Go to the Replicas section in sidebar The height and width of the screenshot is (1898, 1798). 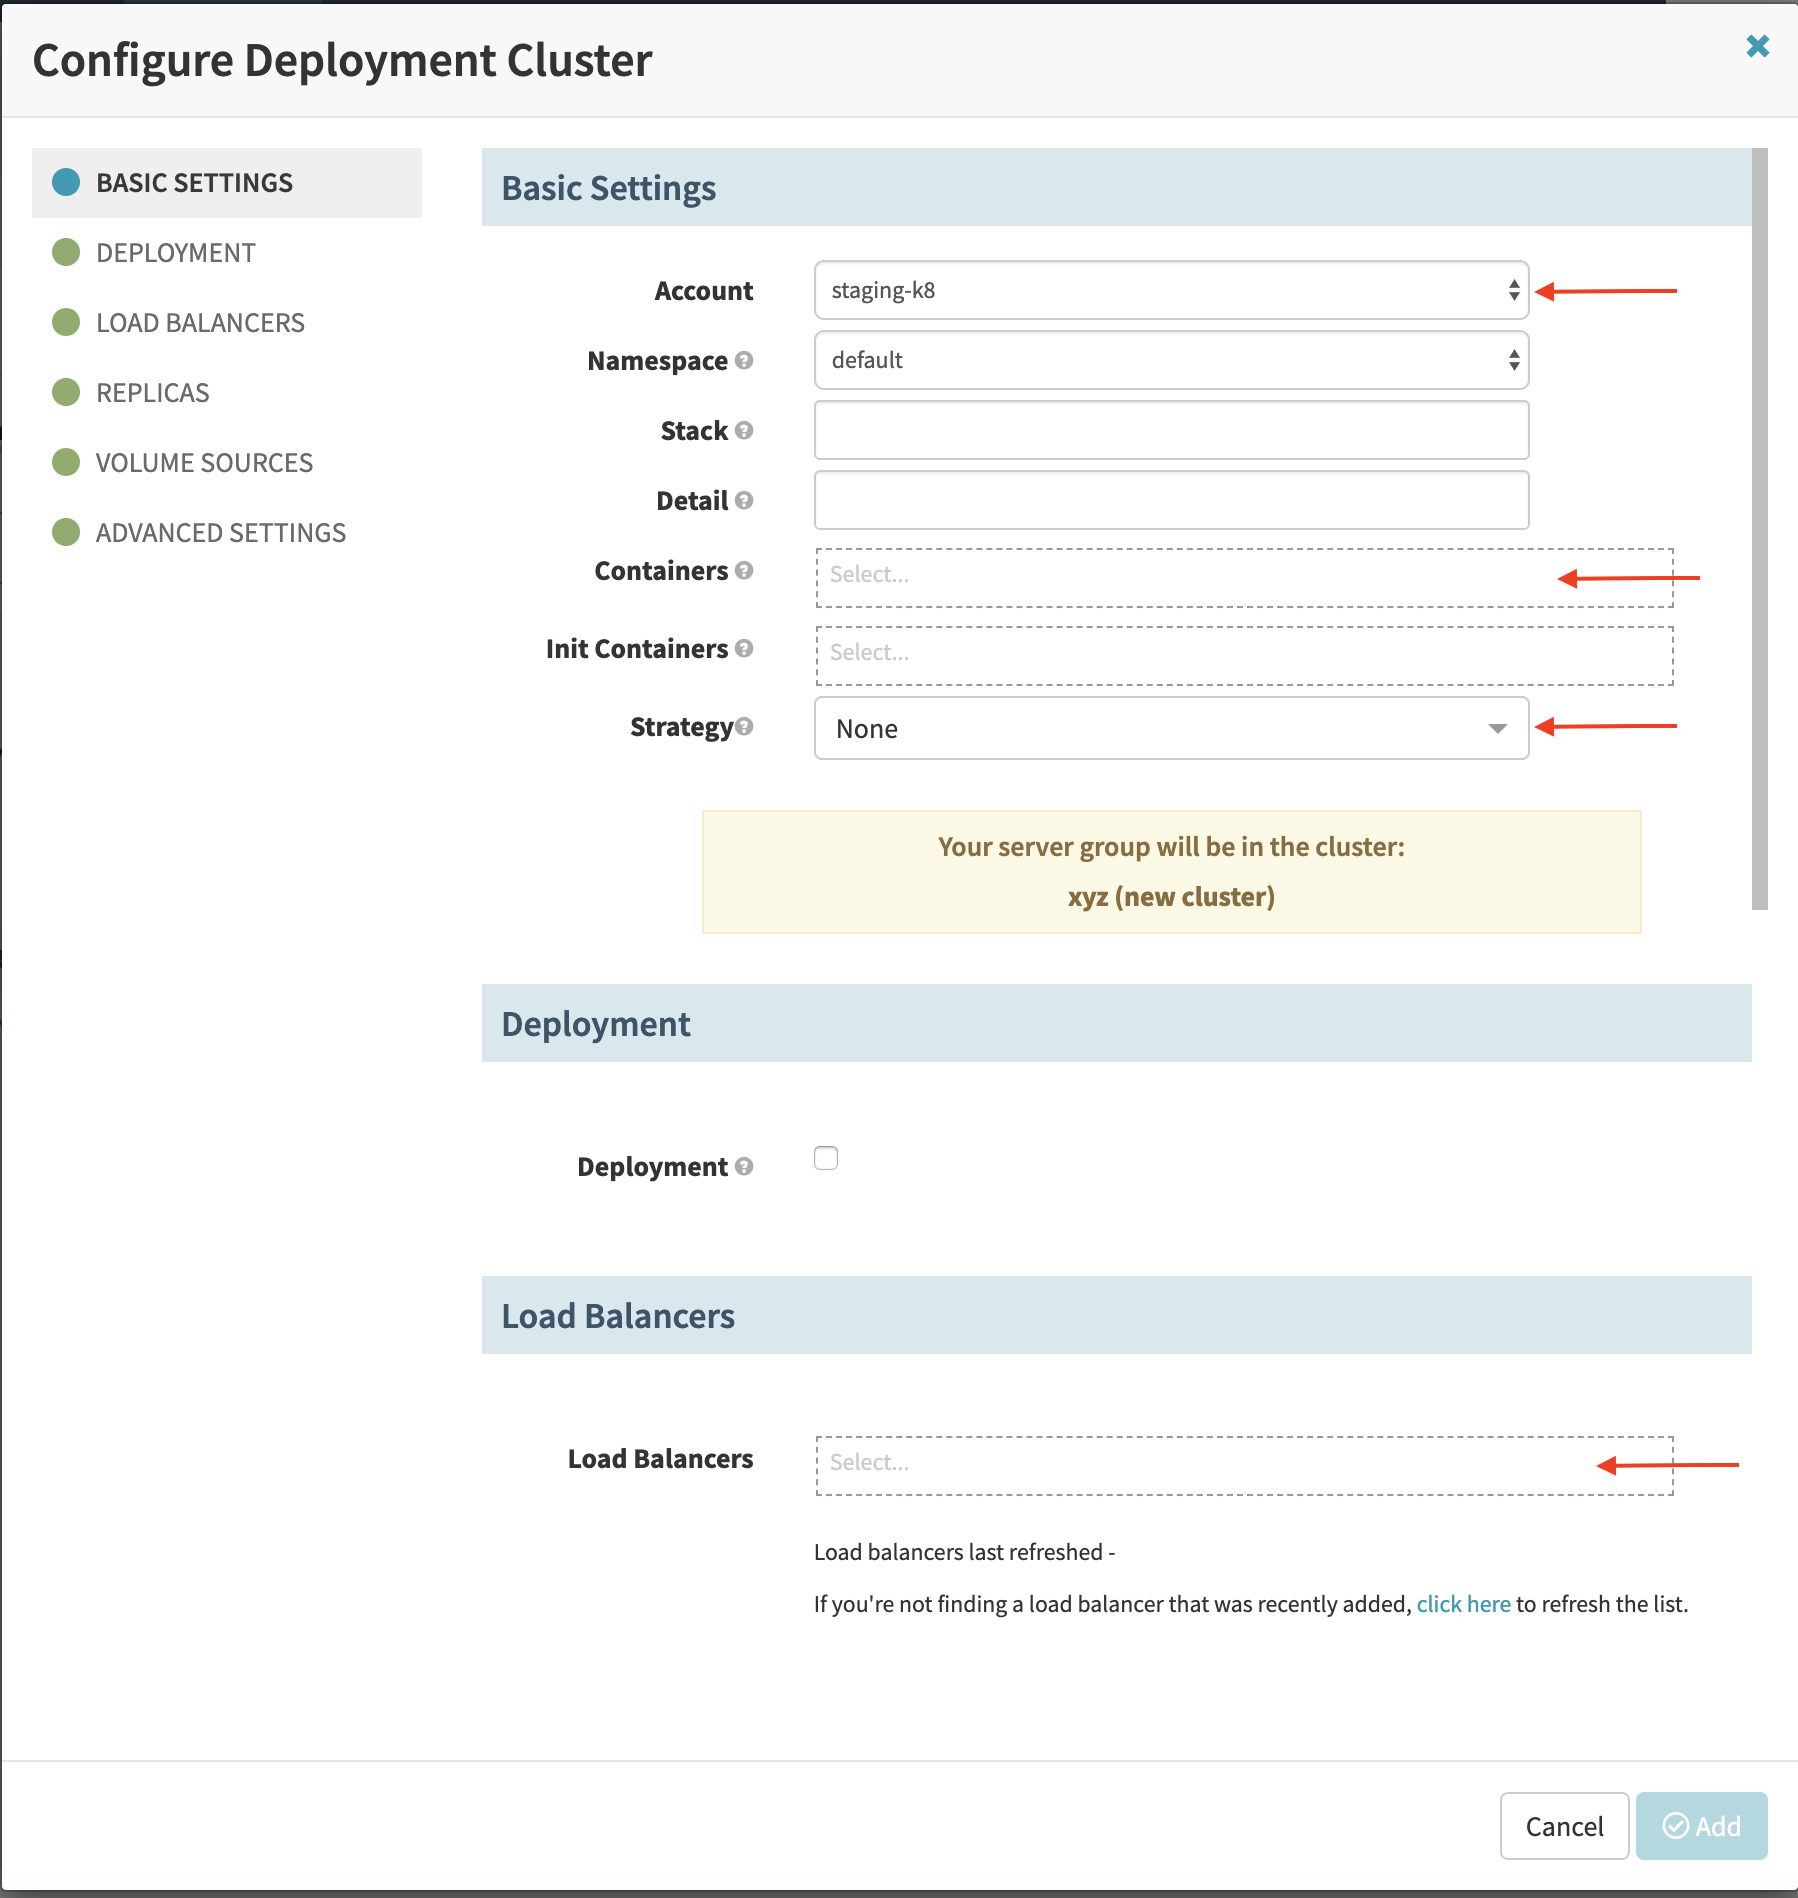click(x=152, y=393)
